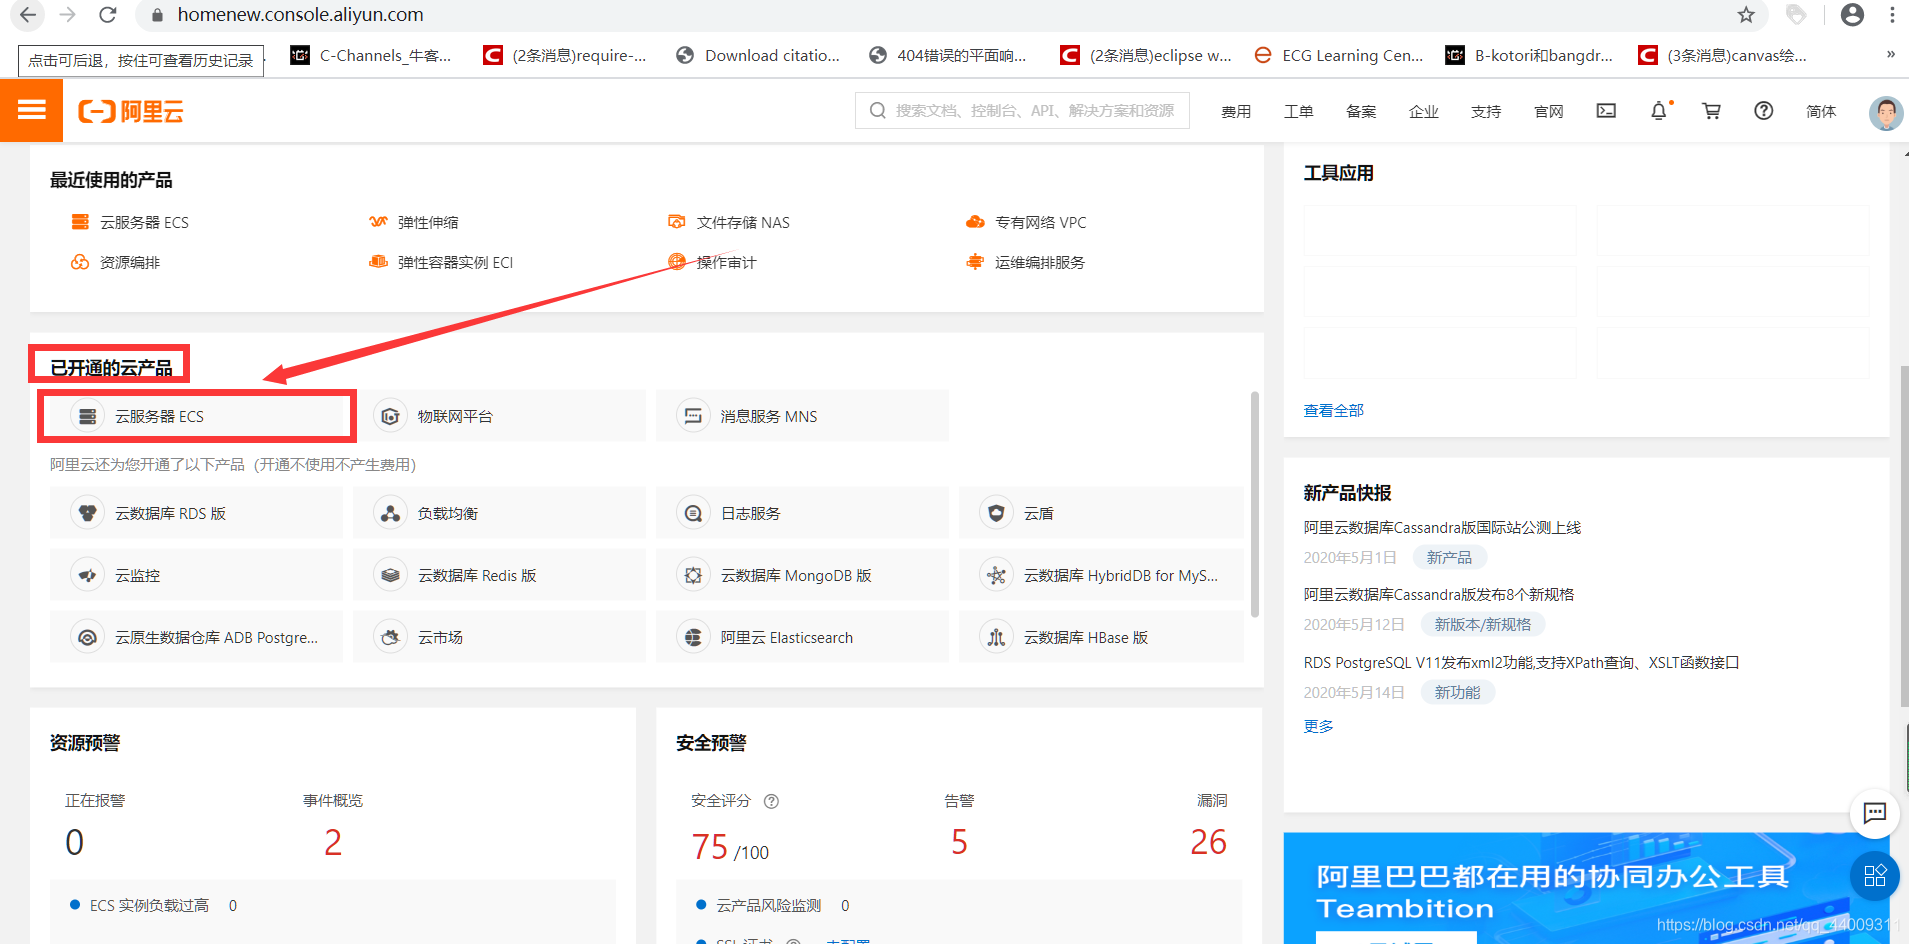
Task: Open the ECG Learning Cen... bookmark
Action: (x=1339, y=55)
